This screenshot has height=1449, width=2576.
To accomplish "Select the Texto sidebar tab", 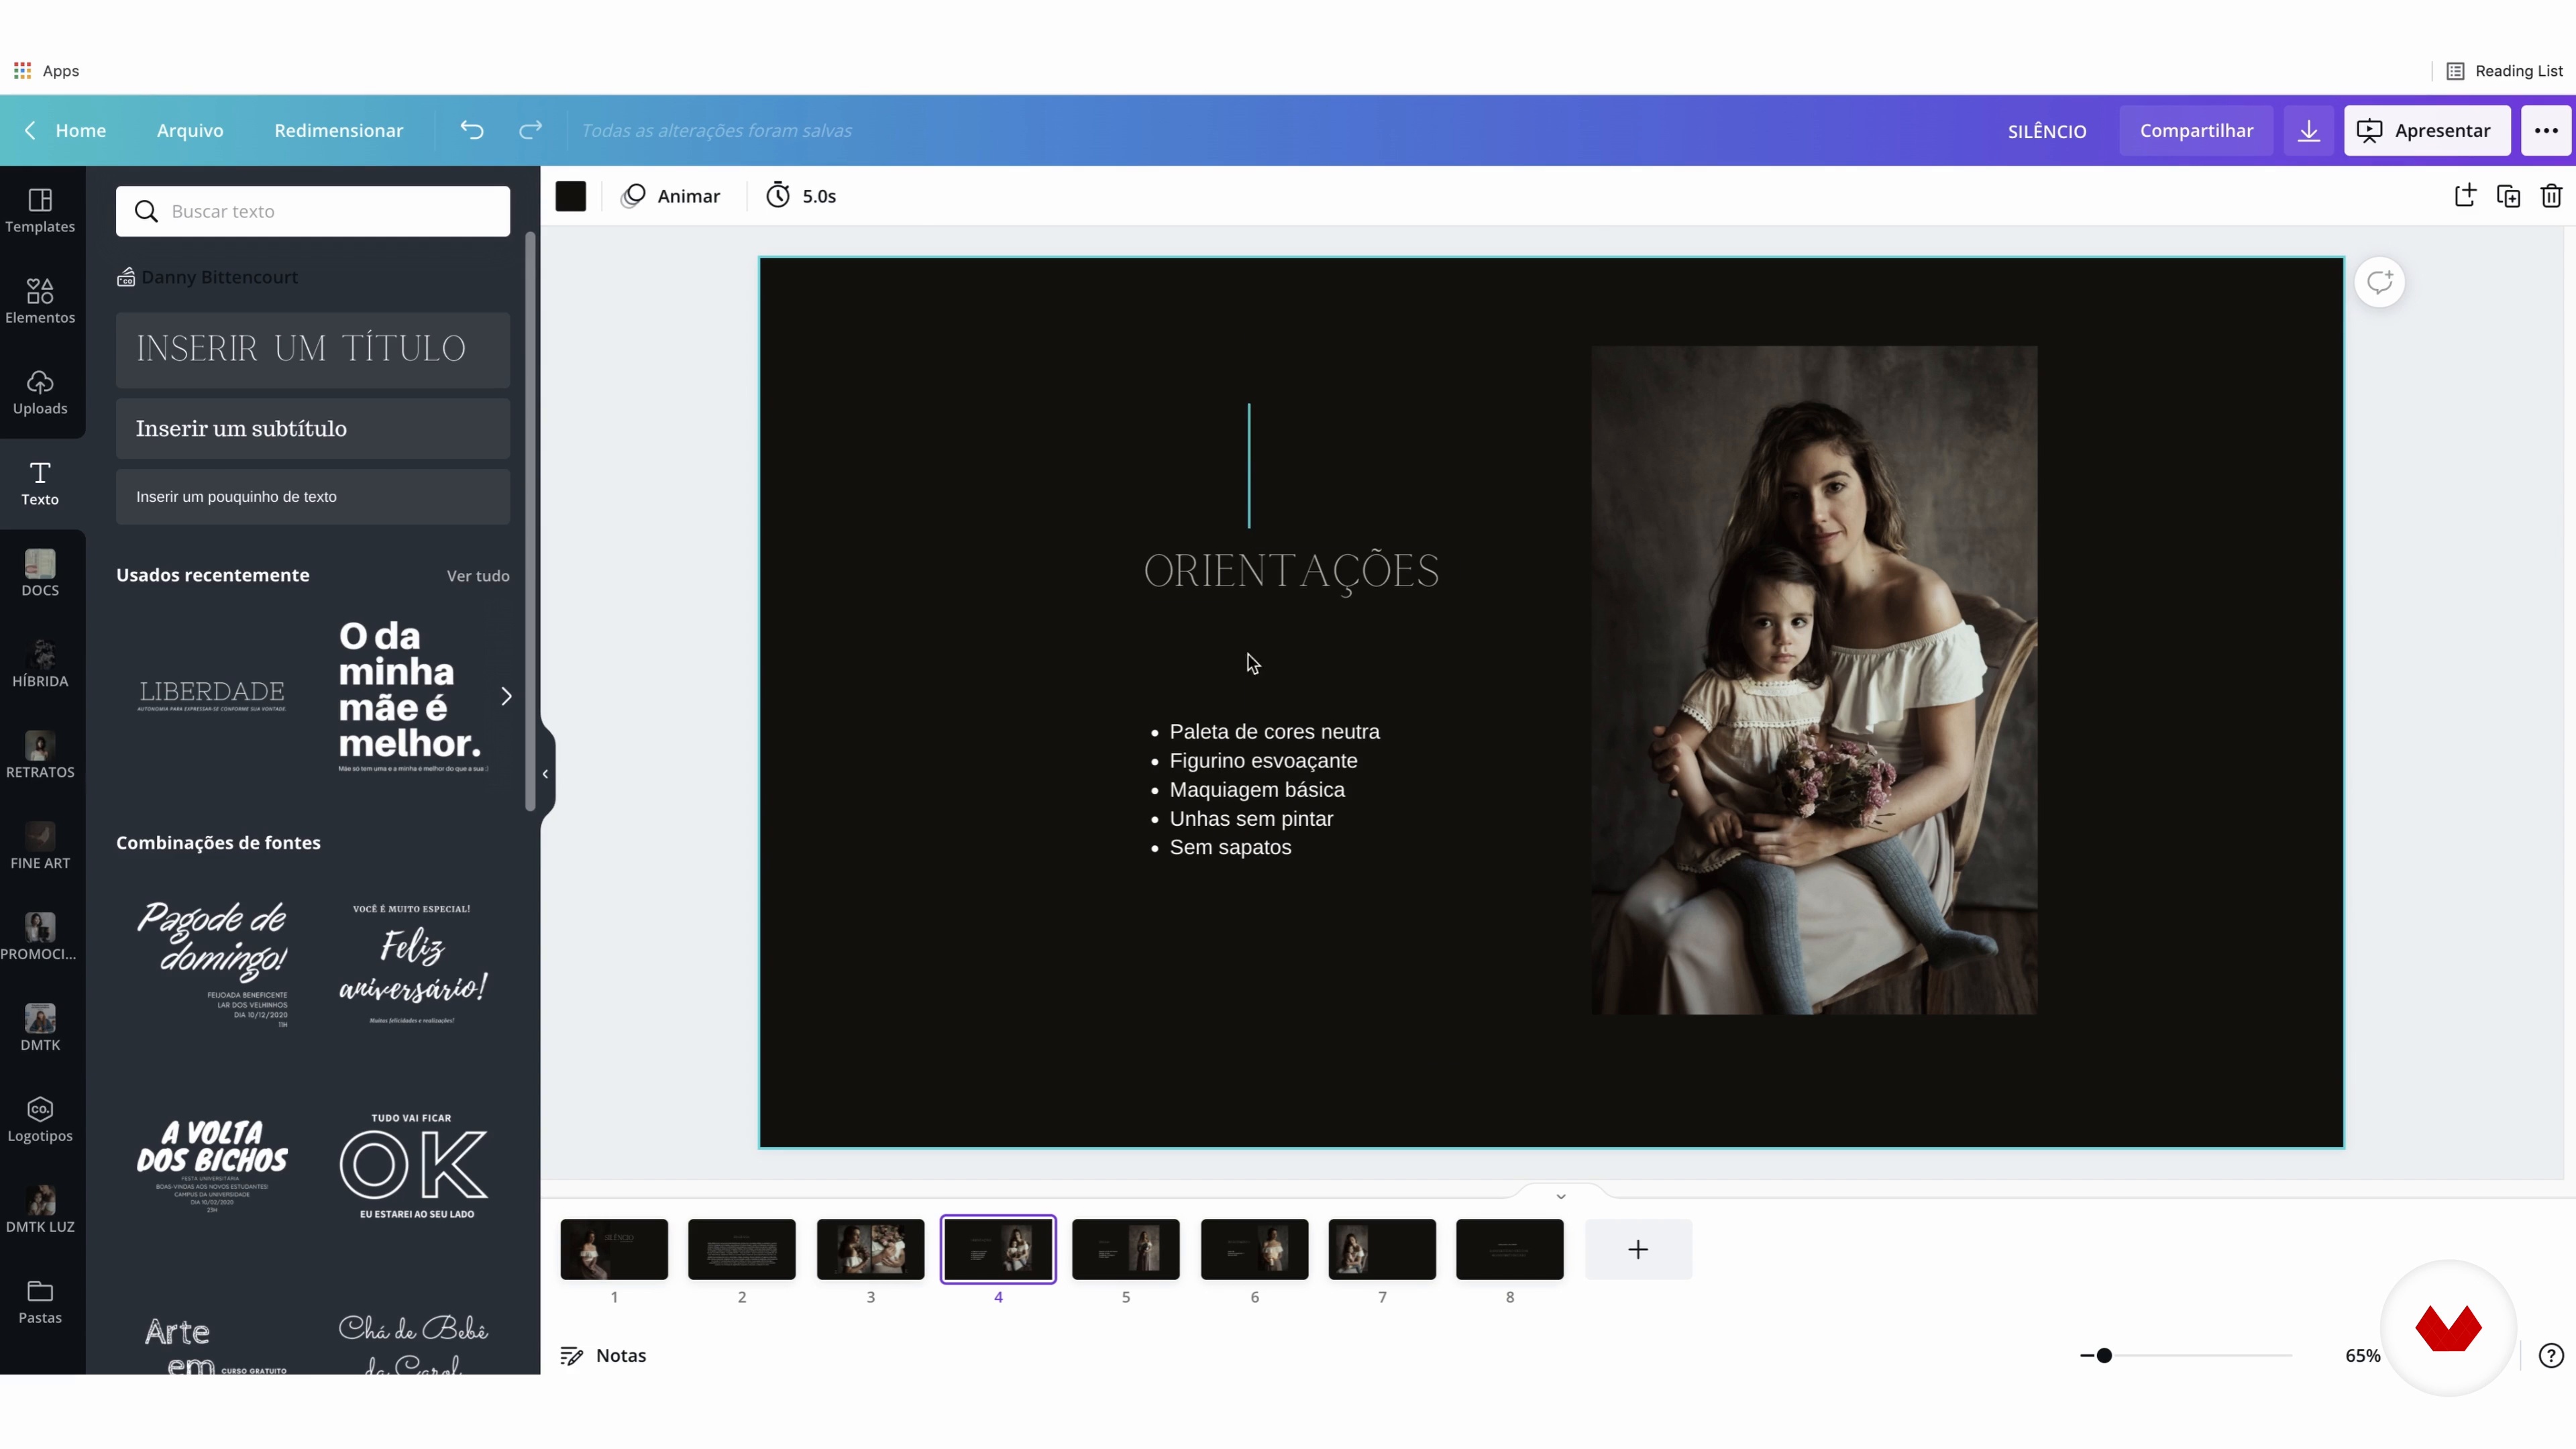I will pos(40,483).
